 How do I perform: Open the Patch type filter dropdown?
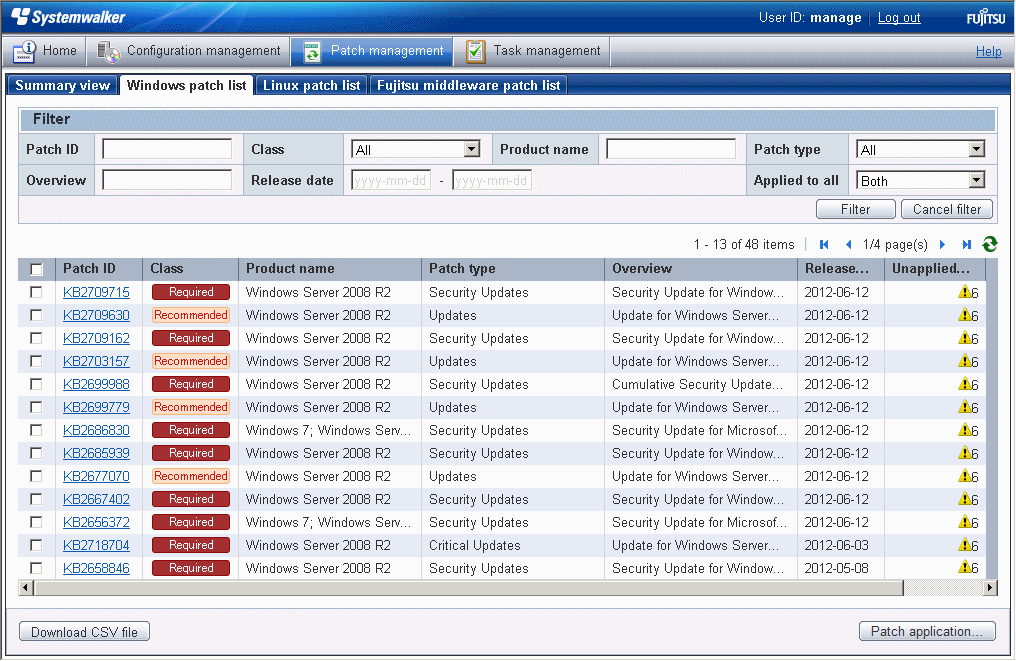pos(921,150)
